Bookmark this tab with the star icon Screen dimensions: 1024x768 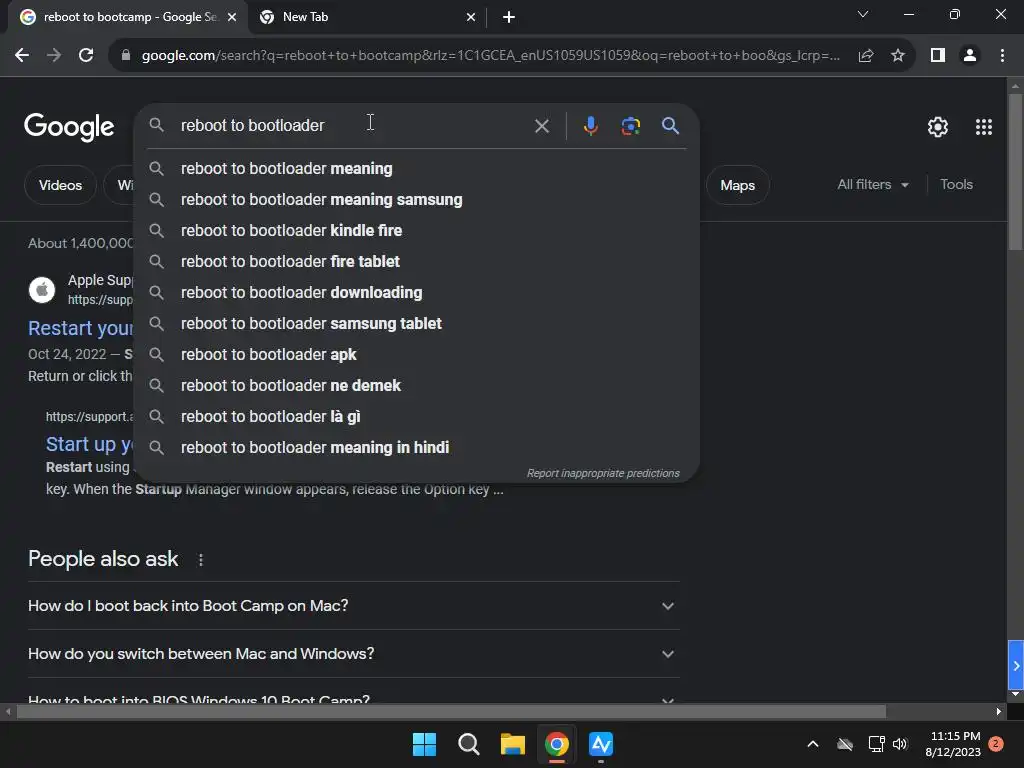pos(898,56)
